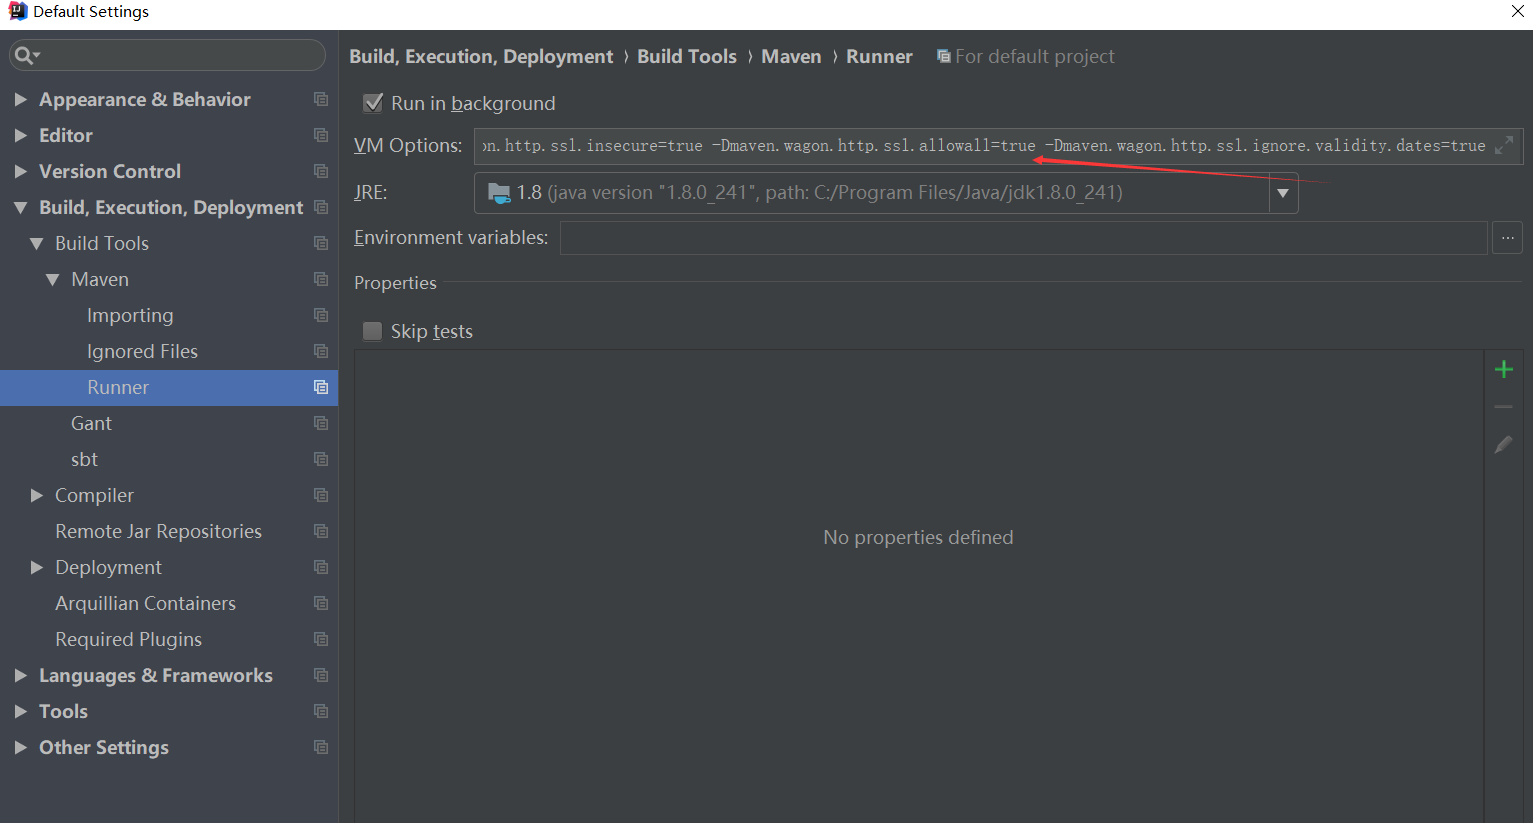This screenshot has height=823, width=1533.
Task: Select Maven in the breadcrumb path
Action: coord(791,56)
